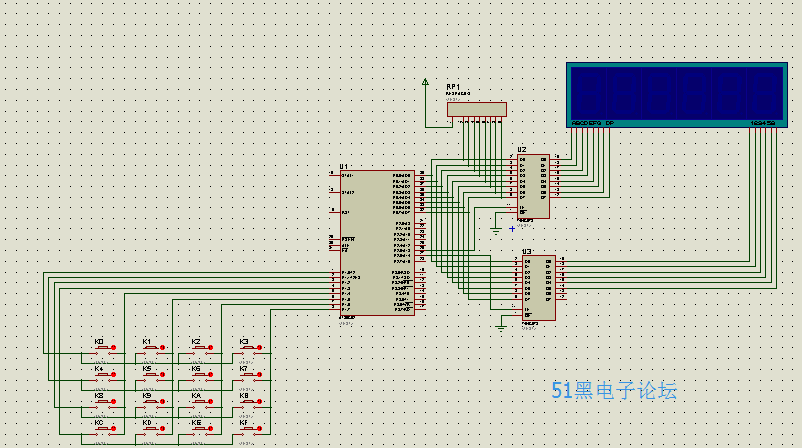
Task: Click the KD keypad switch
Action: coord(151,431)
